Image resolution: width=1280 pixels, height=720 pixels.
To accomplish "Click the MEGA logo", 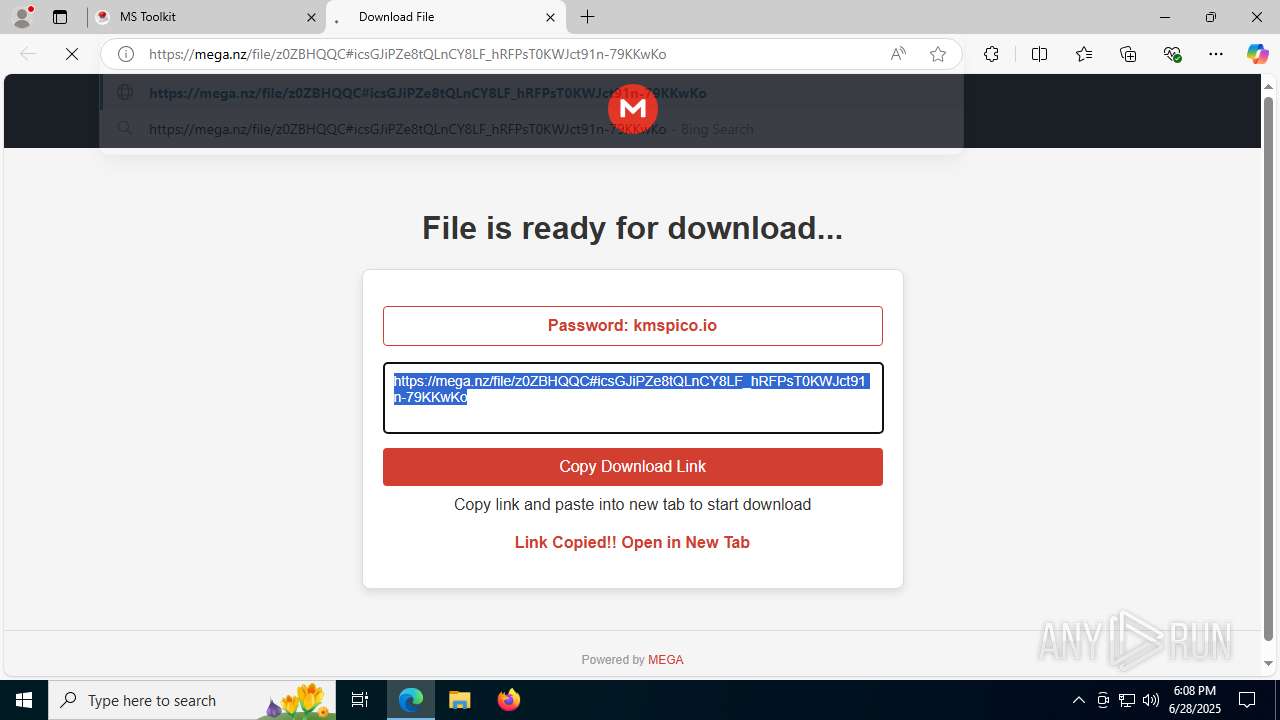I will click(x=632, y=108).
